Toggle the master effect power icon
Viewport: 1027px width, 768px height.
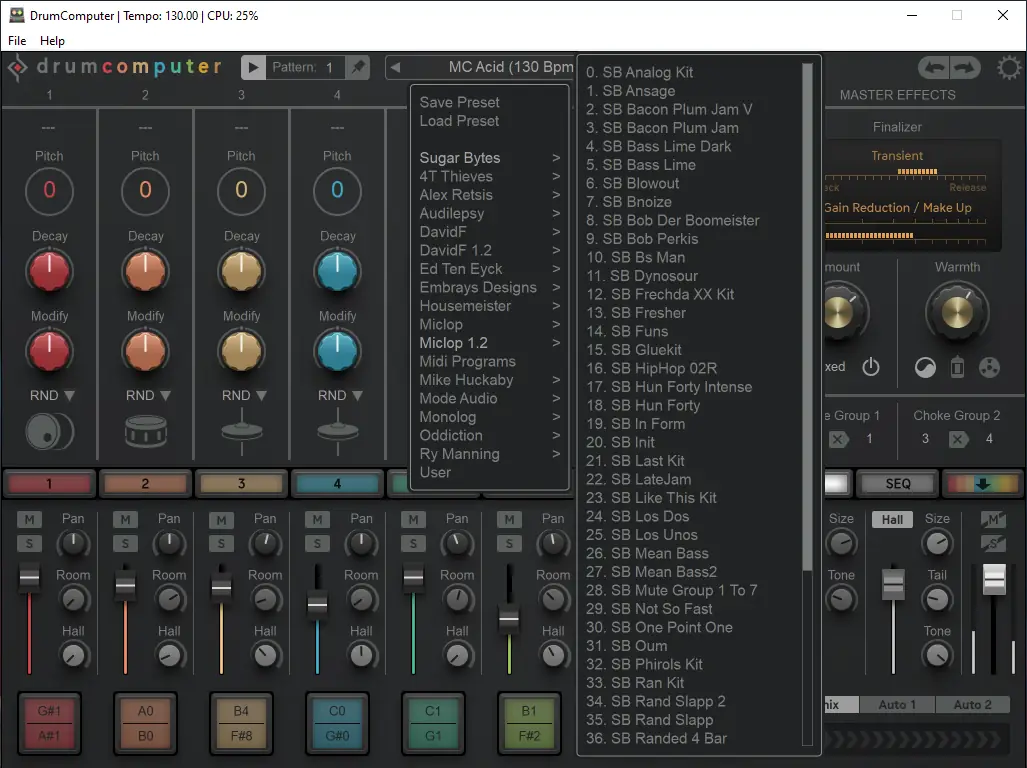[870, 367]
